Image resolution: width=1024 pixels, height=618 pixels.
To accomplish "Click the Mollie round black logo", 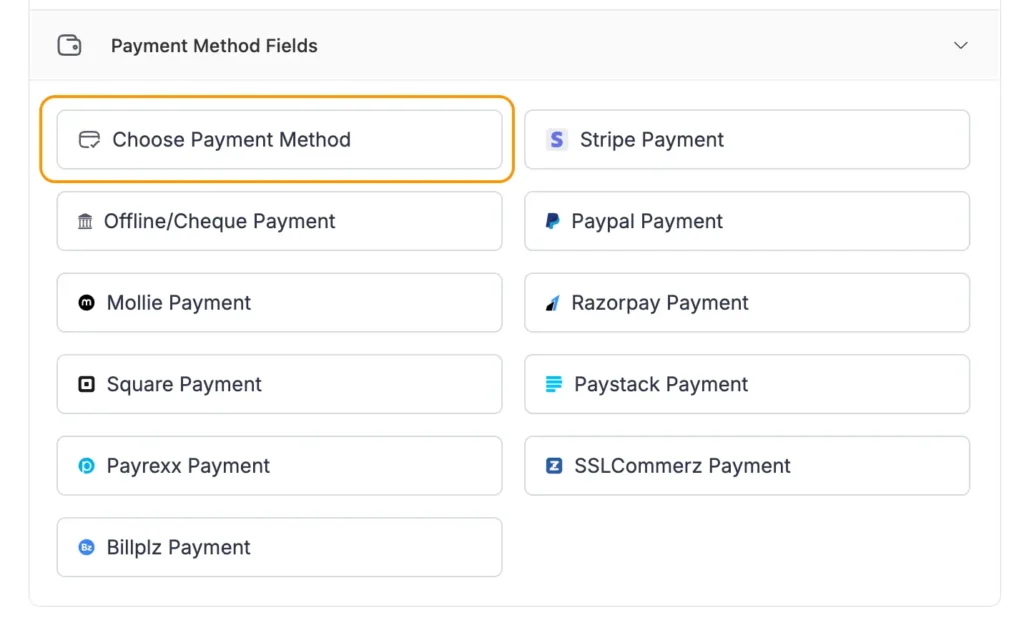I will 86,302.
